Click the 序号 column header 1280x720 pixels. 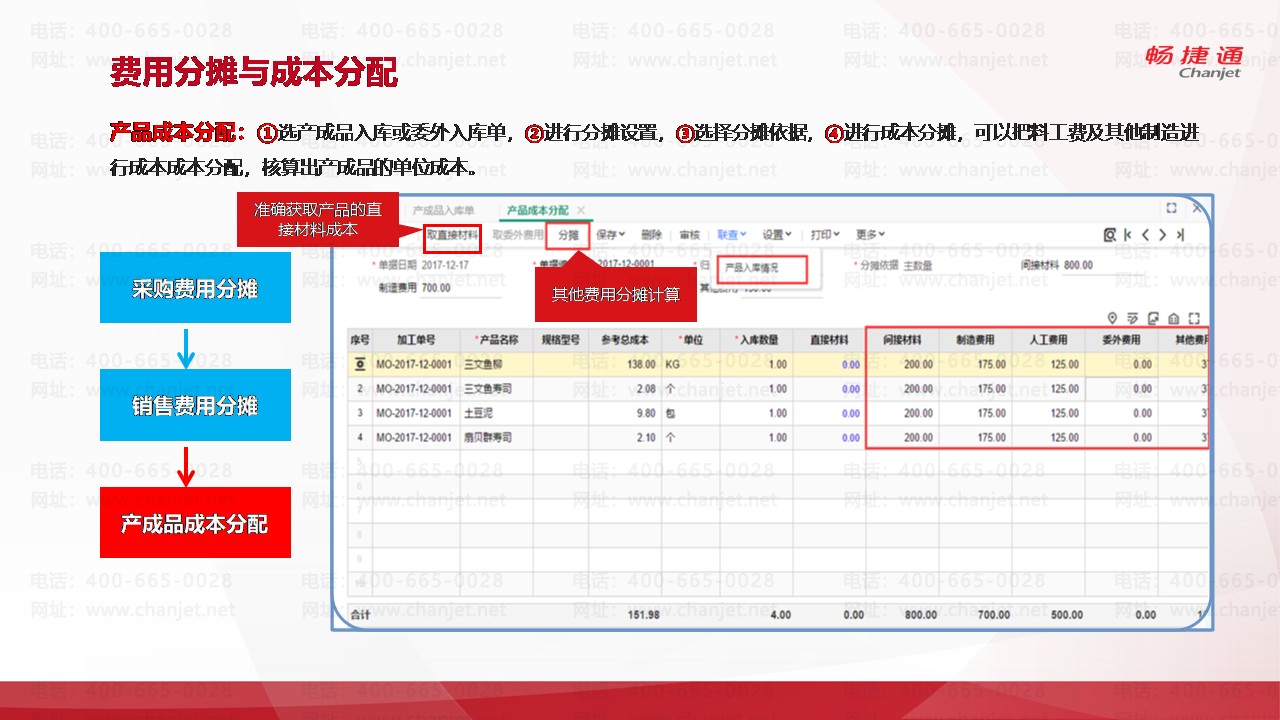click(360, 340)
